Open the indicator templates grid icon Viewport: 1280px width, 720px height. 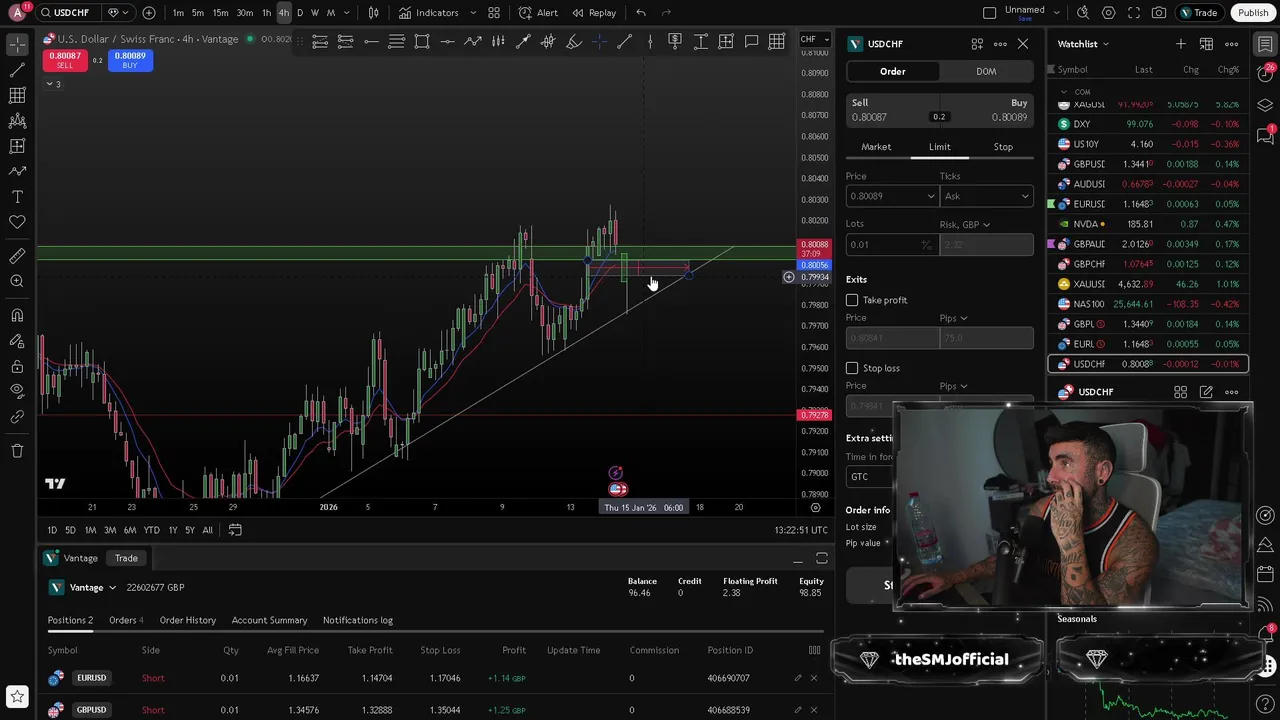point(494,13)
